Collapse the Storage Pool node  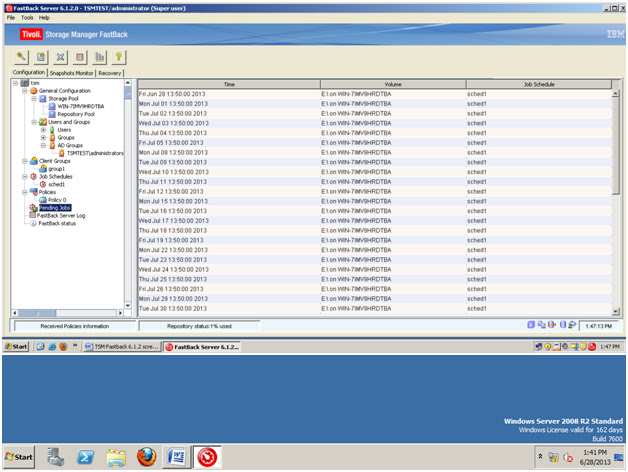(34, 99)
